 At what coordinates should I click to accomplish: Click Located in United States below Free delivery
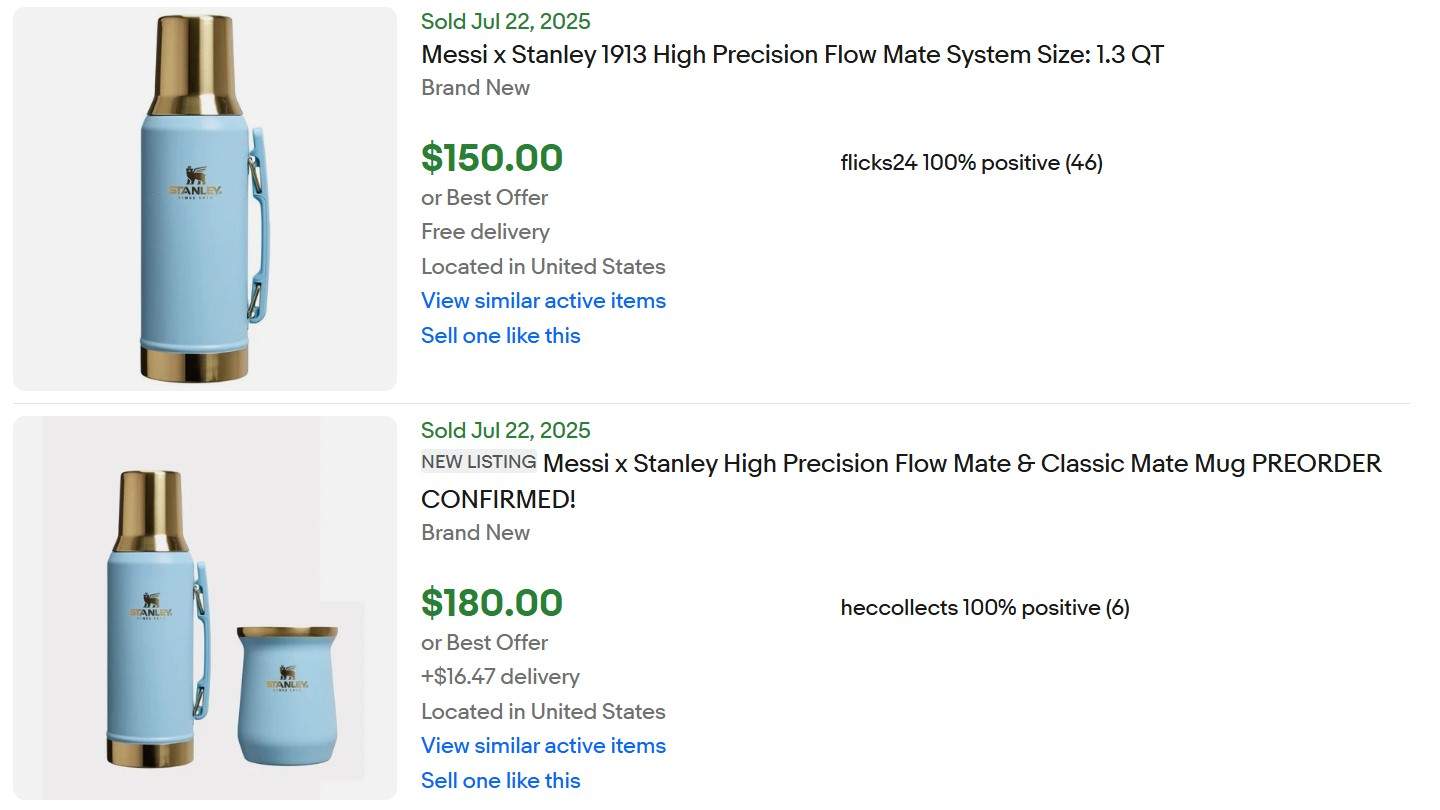543,267
